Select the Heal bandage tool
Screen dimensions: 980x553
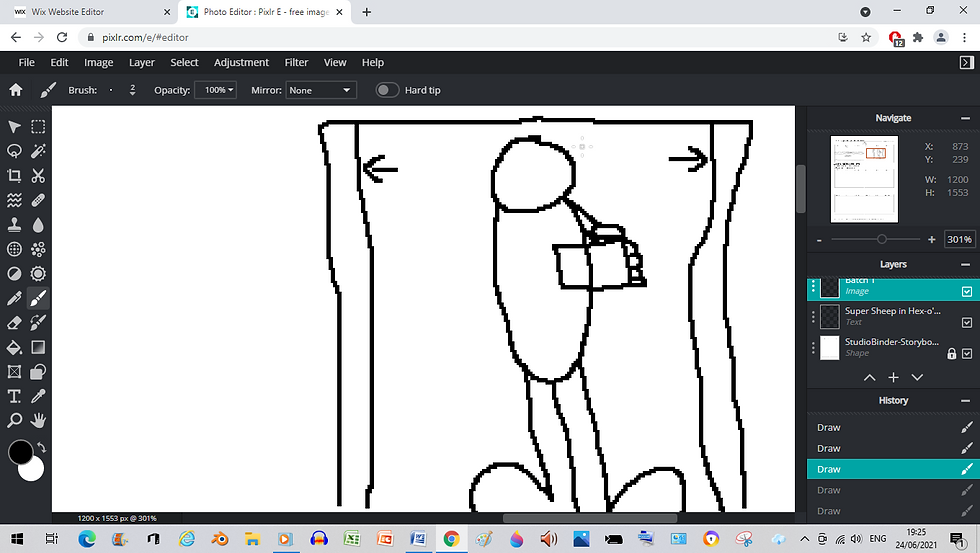click(x=38, y=200)
